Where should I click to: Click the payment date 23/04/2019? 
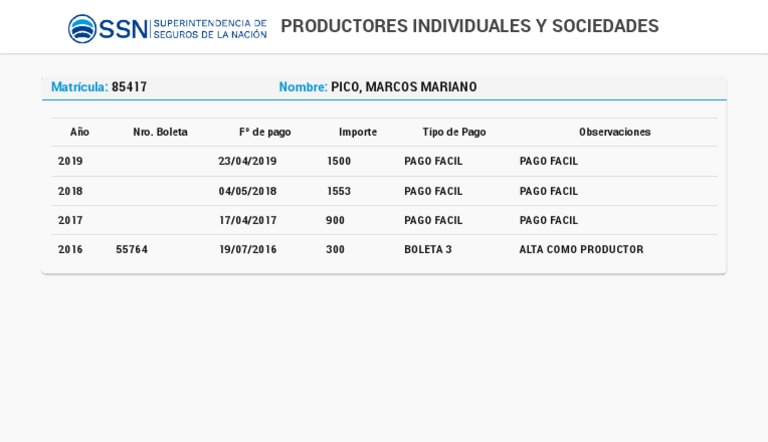click(248, 161)
